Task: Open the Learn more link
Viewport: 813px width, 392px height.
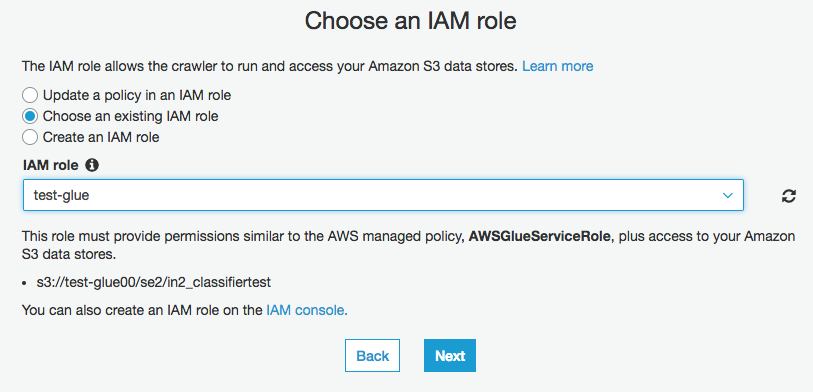Action: (557, 66)
